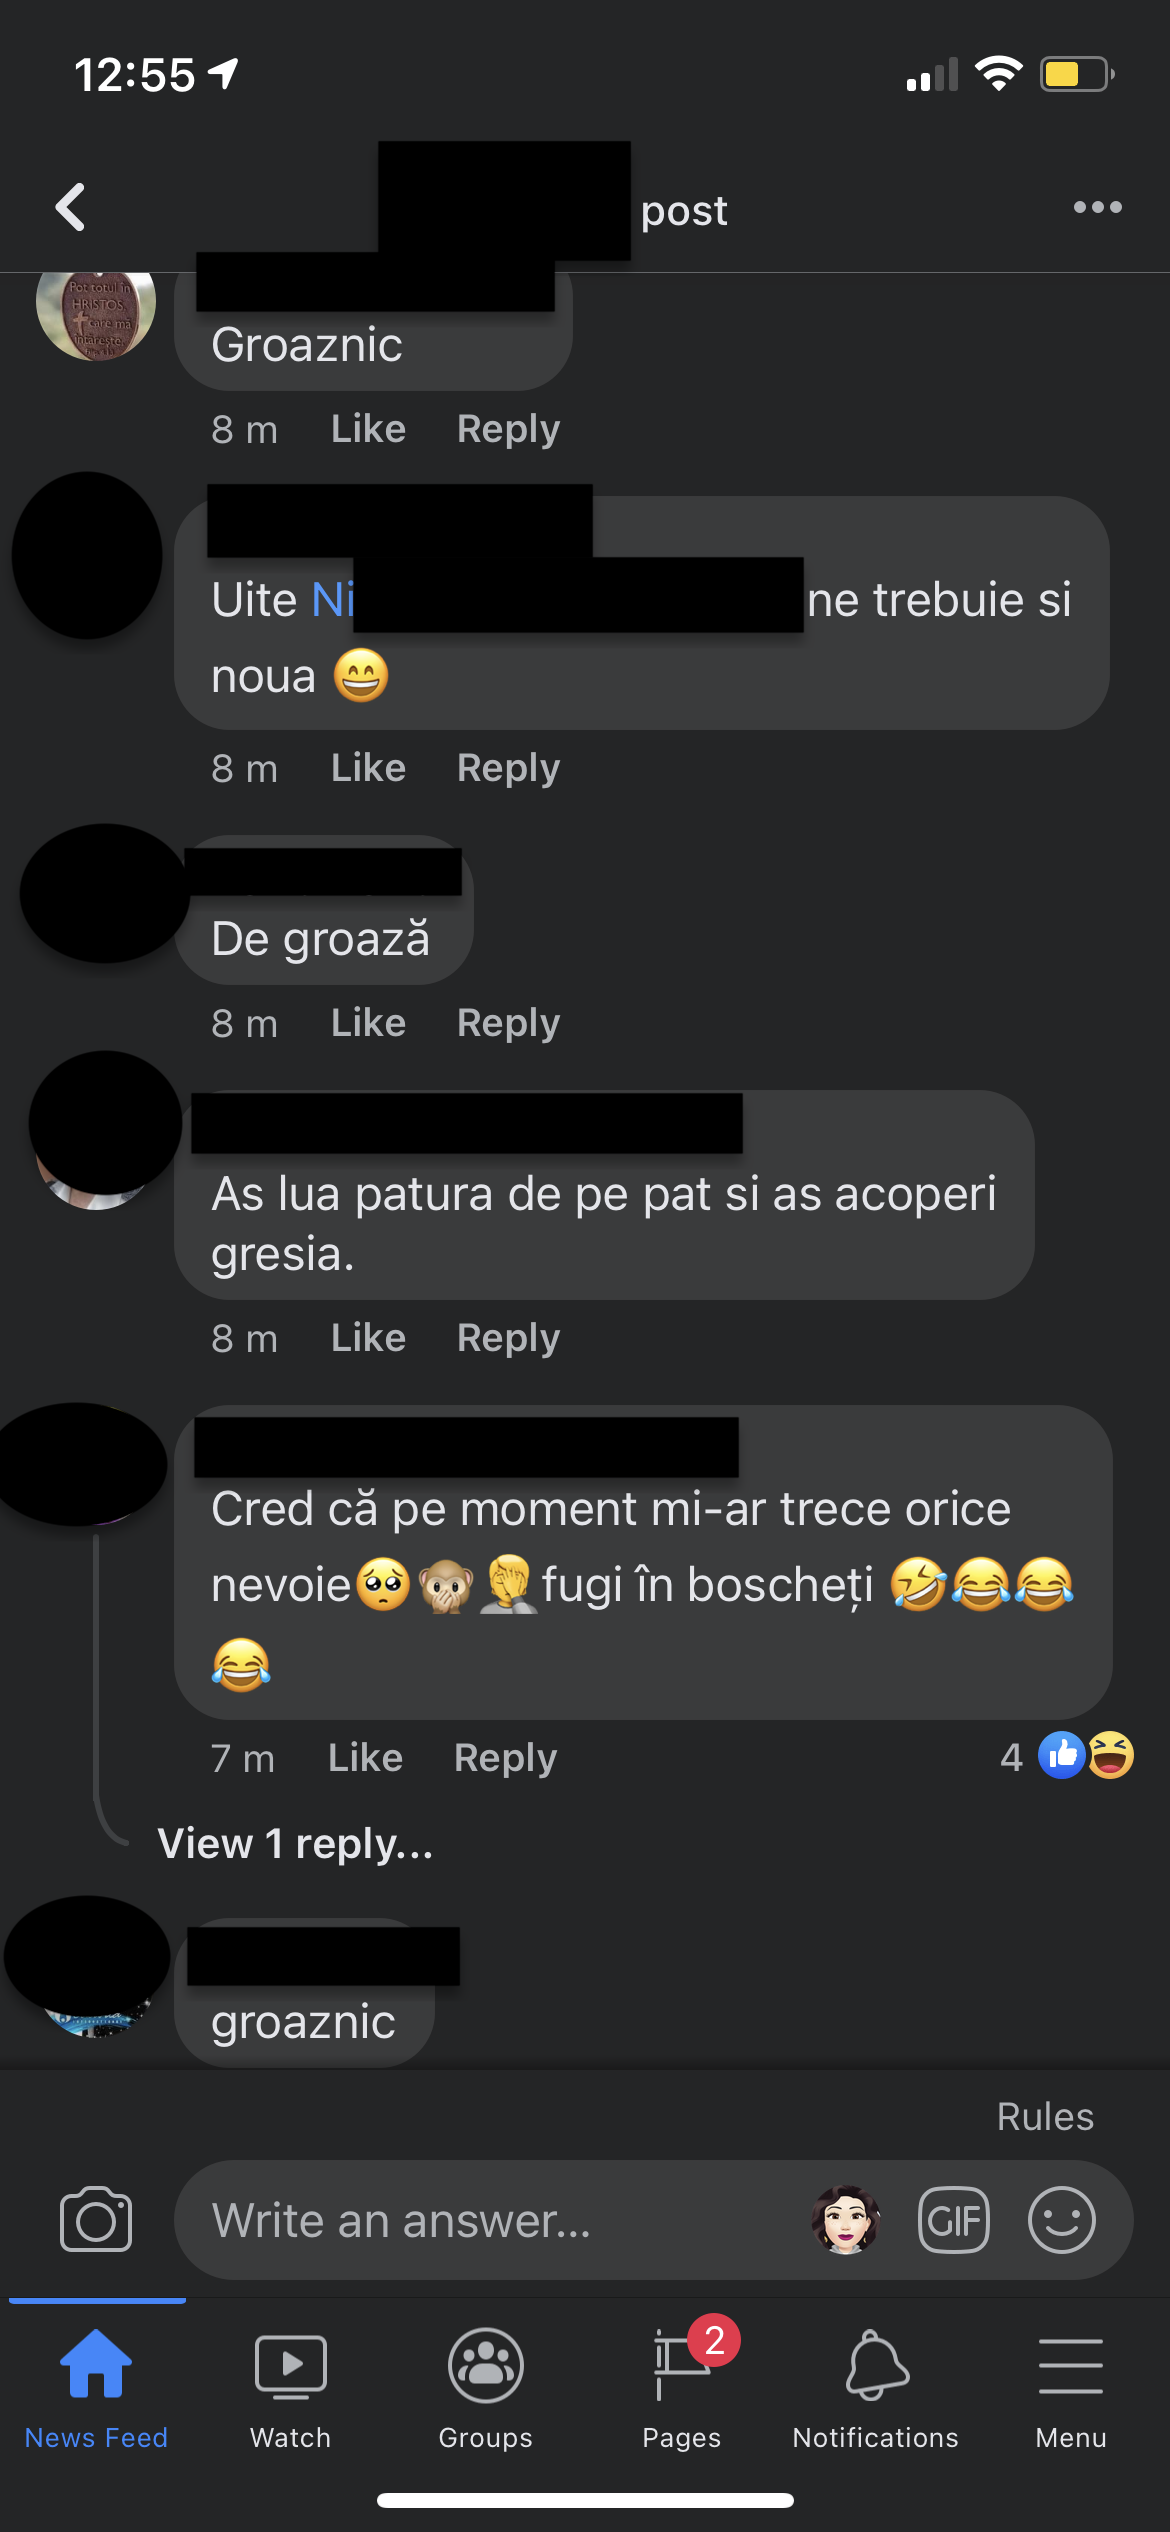Open the Rules link

(1045, 2117)
